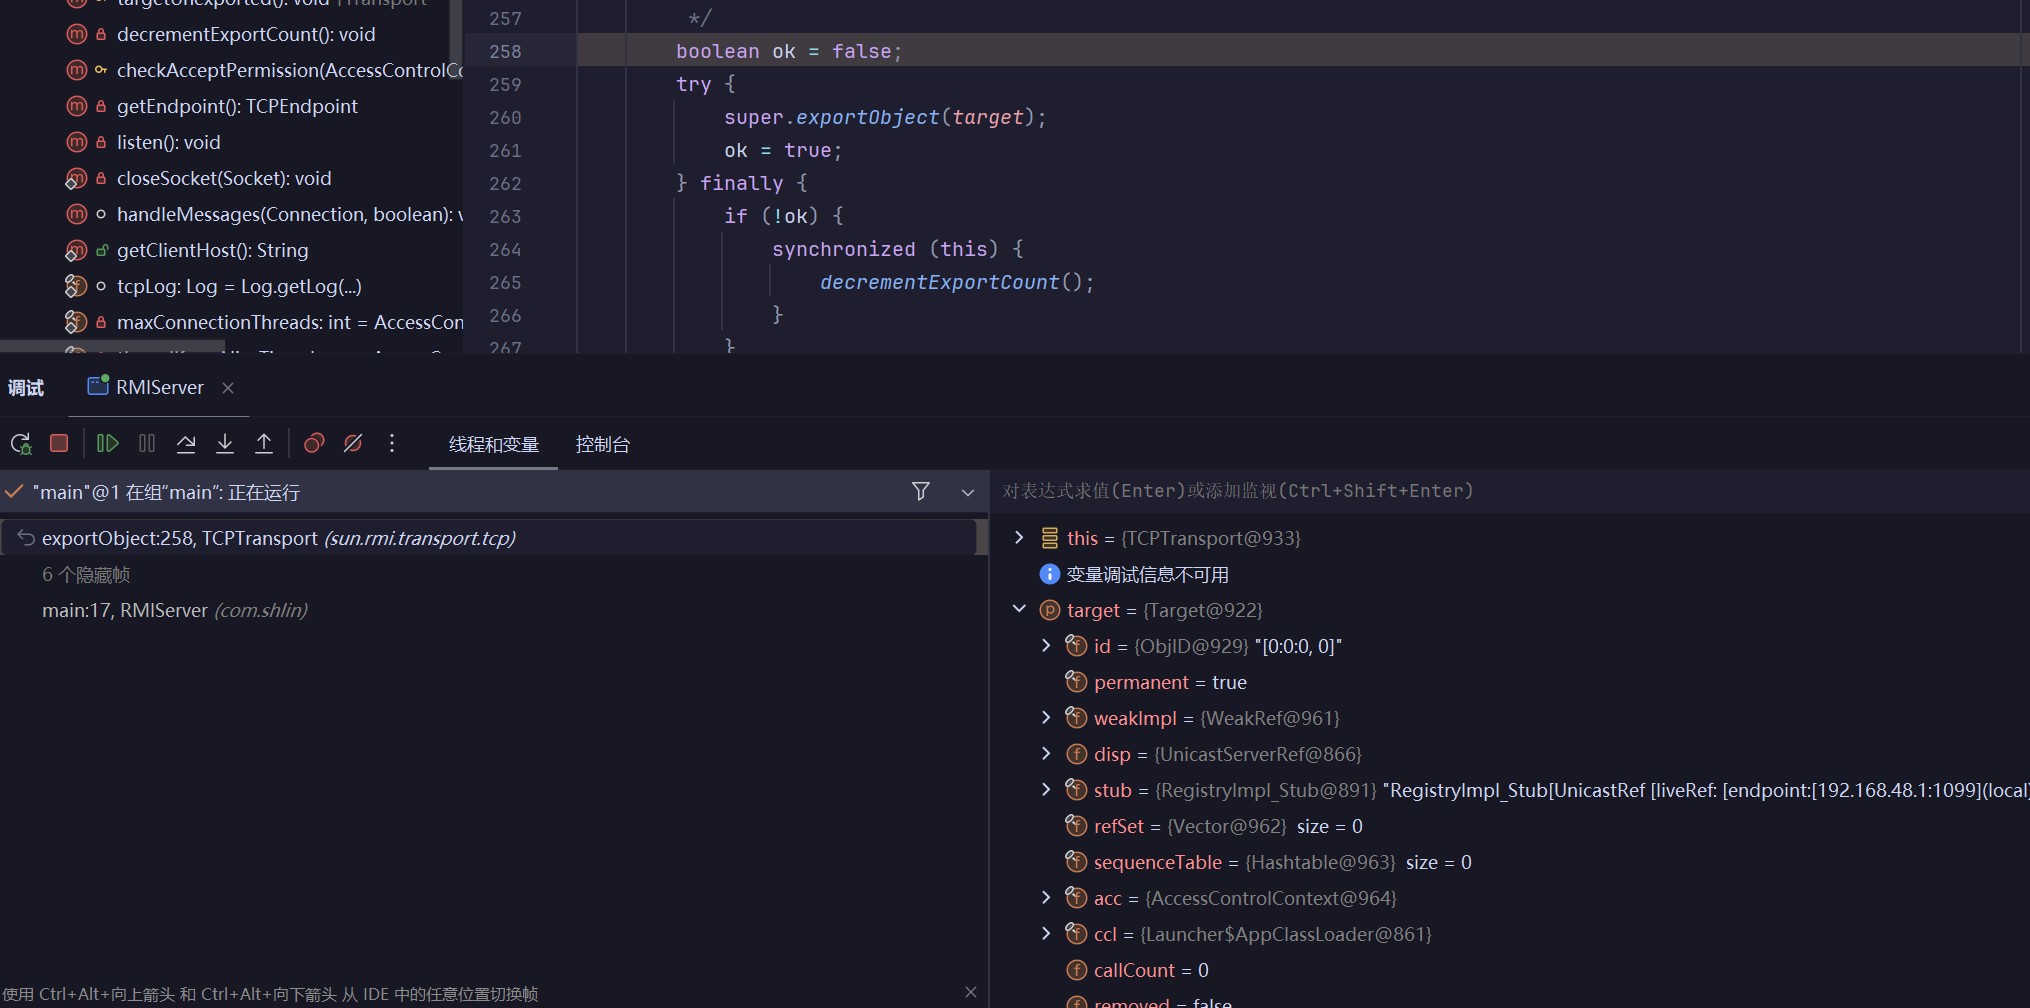Select the permanent = true variable row
Image resolution: width=2030 pixels, height=1008 pixels.
click(x=1170, y=682)
